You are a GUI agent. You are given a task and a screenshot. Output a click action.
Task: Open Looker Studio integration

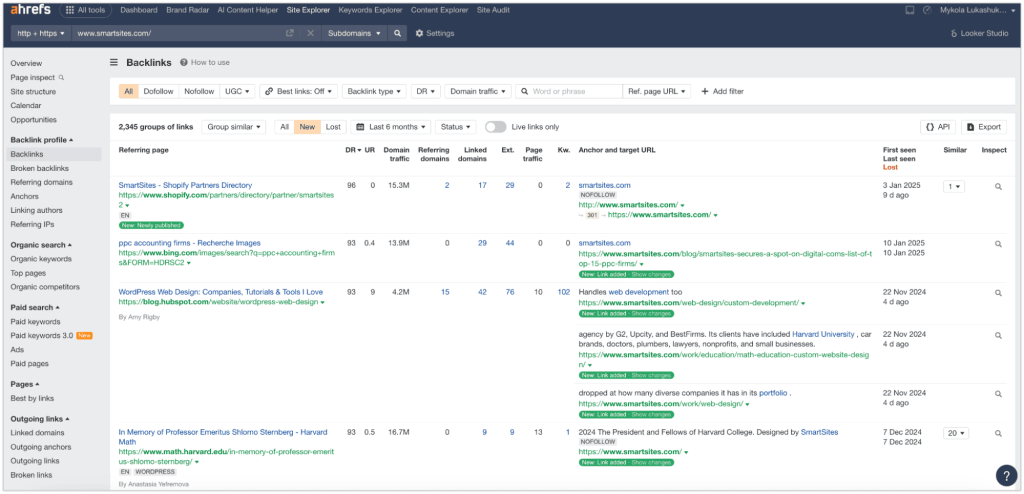click(x=980, y=33)
